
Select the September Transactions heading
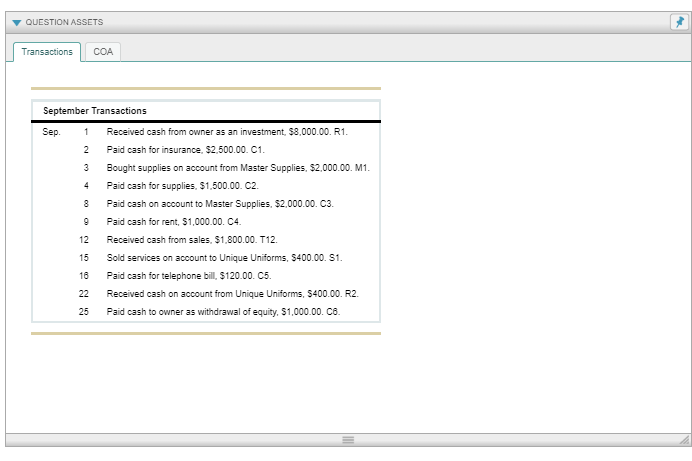pos(95,111)
